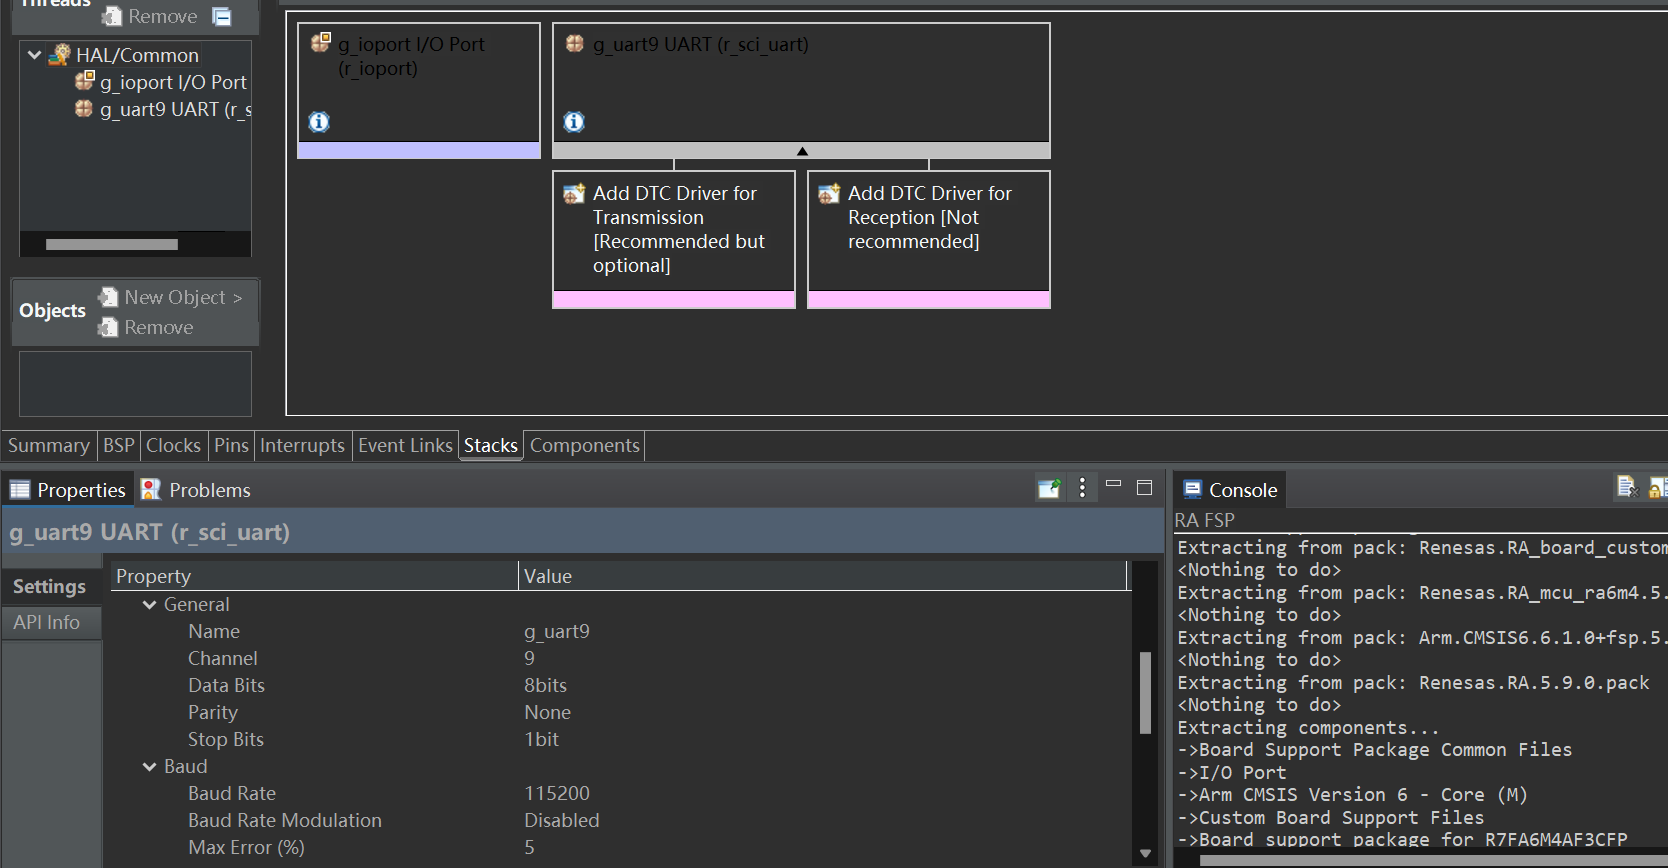Viewport: 1668px width, 868px height.
Task: Click the Remove thread icon at top
Action: tap(112, 16)
